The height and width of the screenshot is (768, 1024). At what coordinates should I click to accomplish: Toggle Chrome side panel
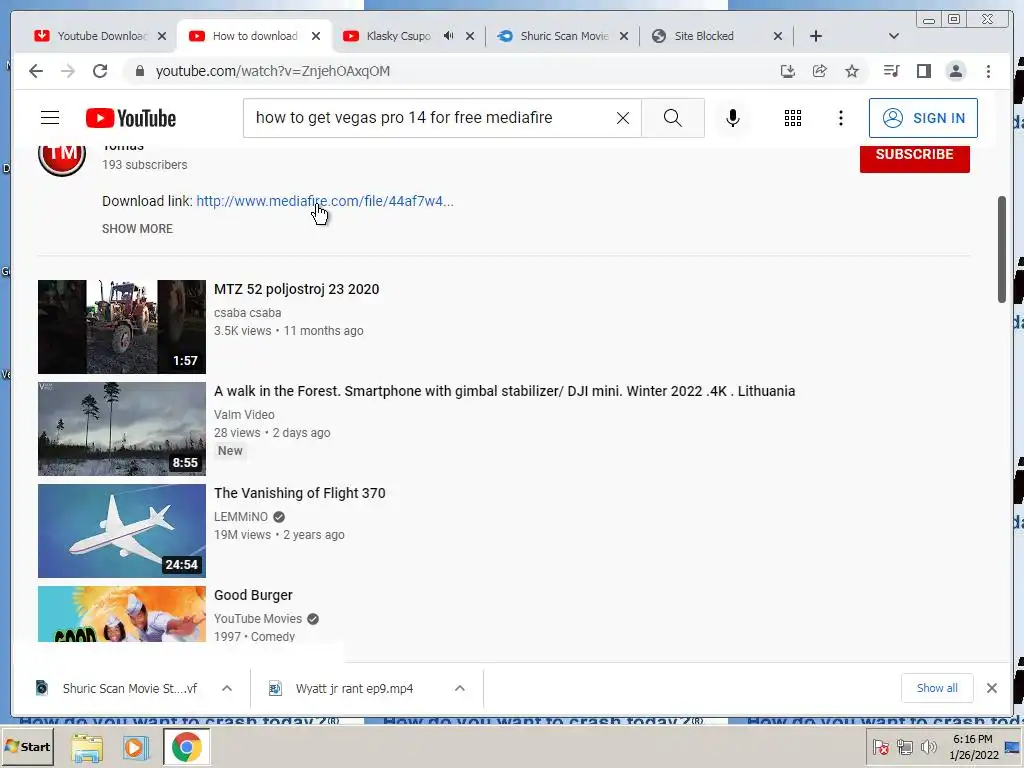click(x=923, y=71)
